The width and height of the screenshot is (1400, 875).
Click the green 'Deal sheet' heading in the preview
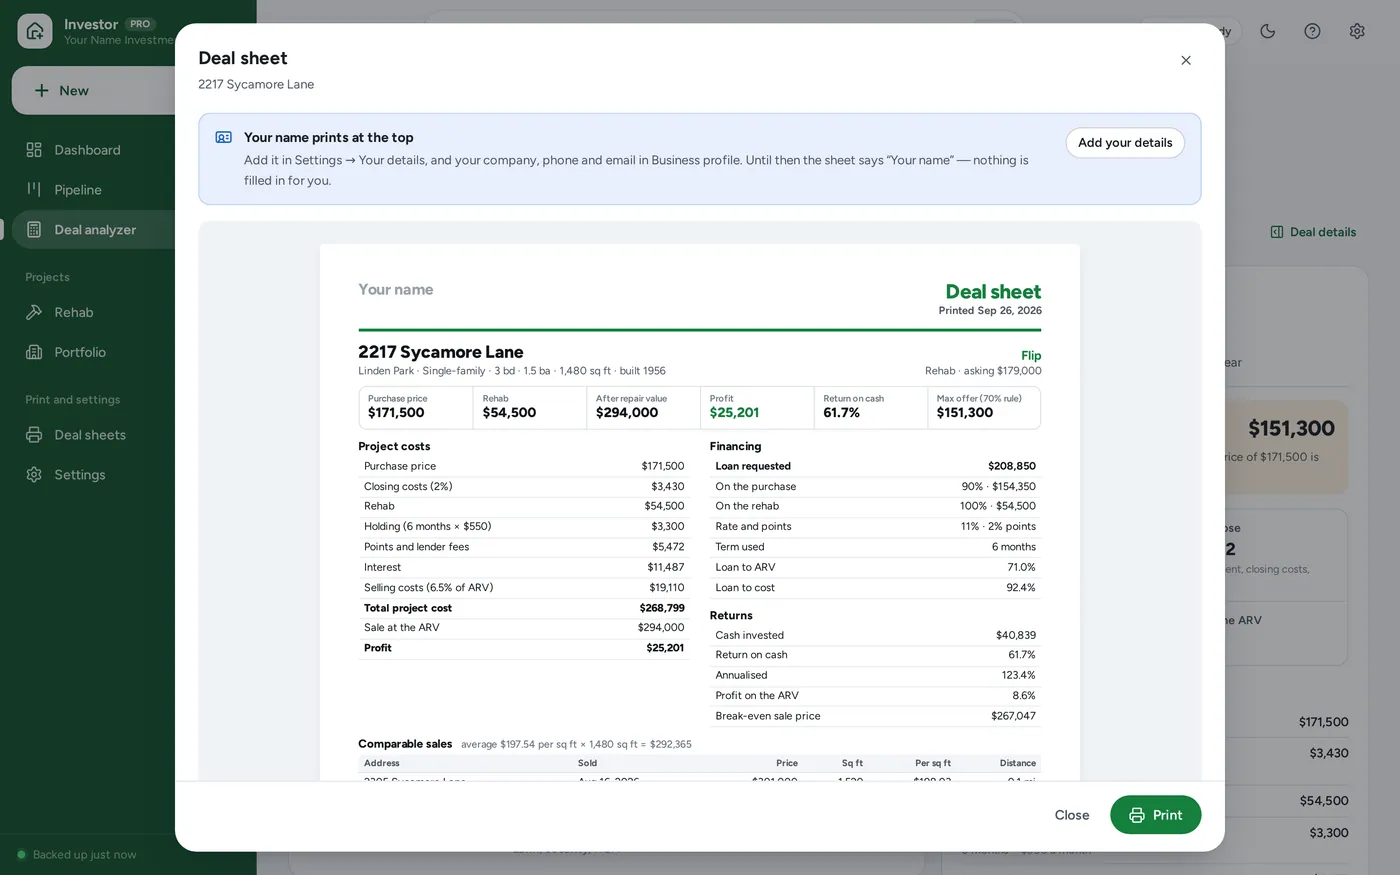[x=993, y=292]
